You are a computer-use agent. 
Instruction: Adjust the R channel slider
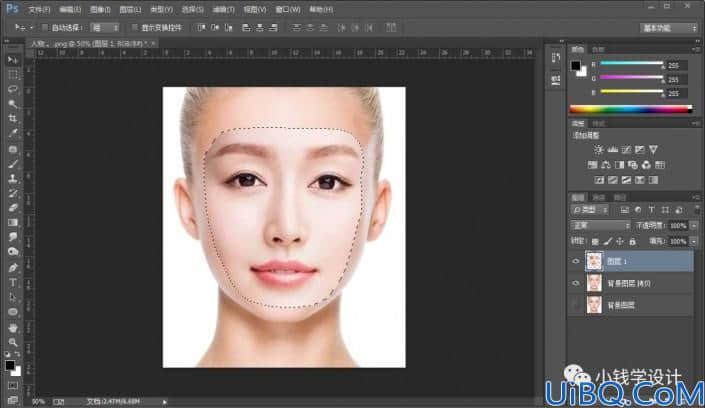pyautogui.click(x=631, y=63)
